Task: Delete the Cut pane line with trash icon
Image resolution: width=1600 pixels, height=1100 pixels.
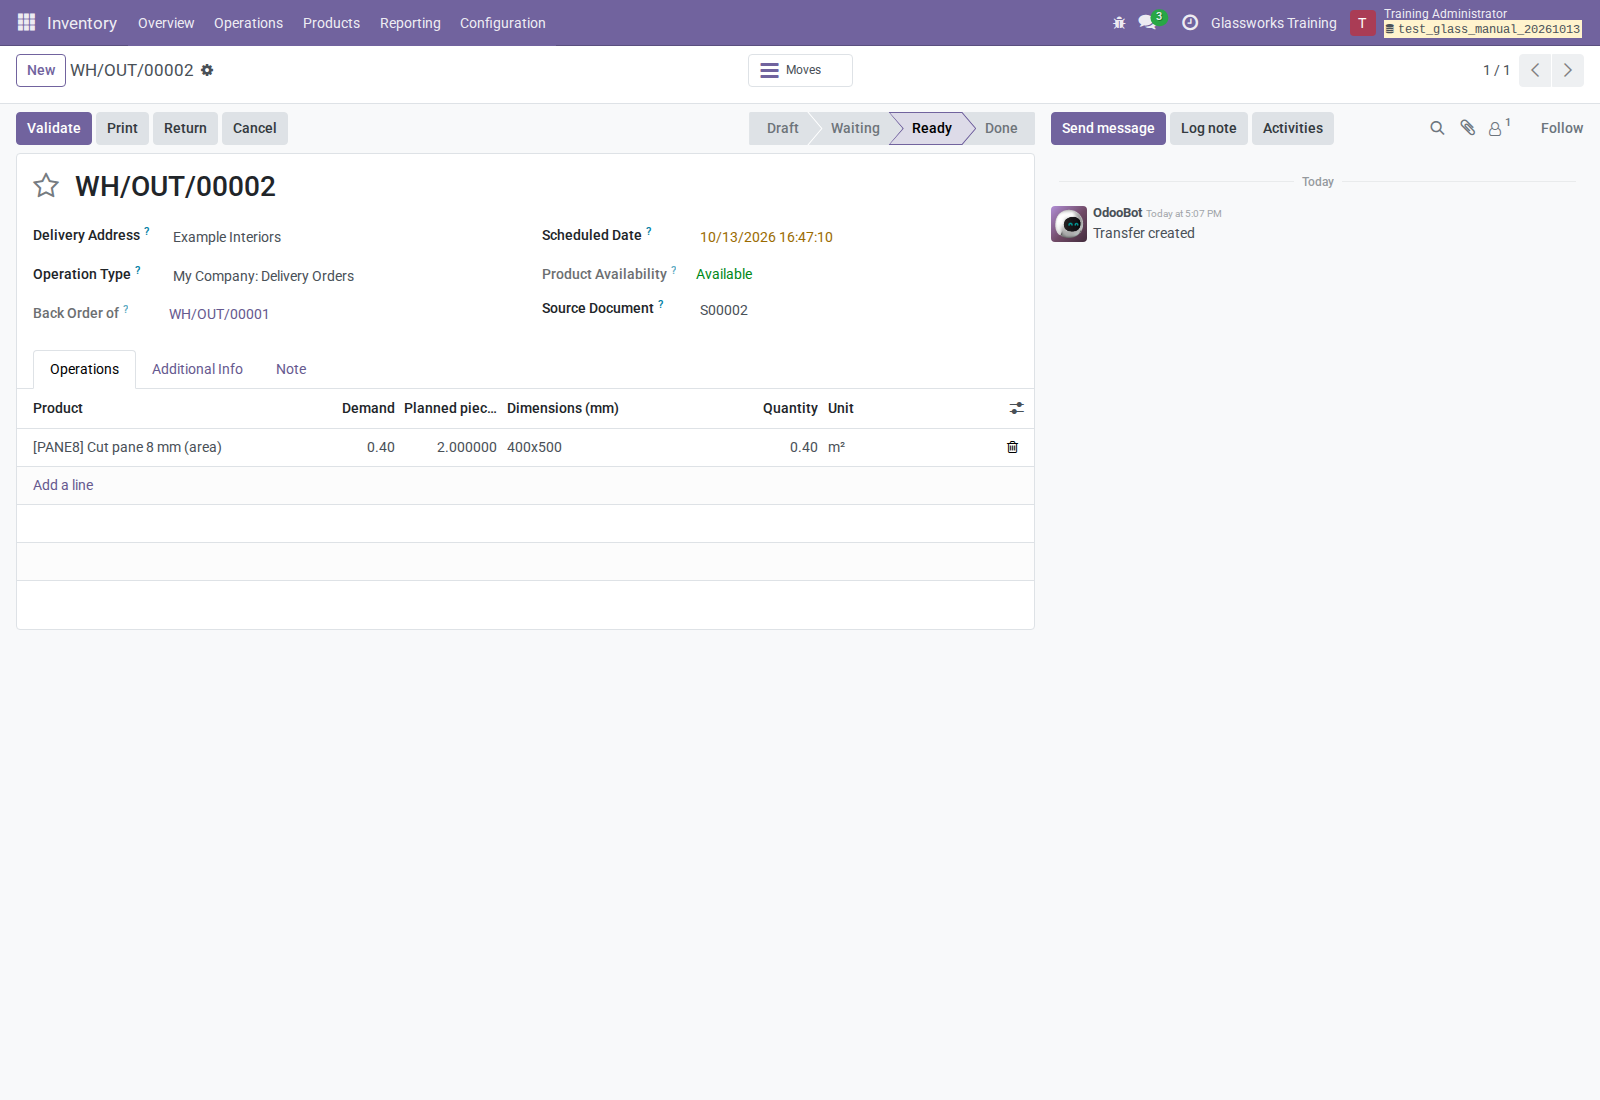Action: [1012, 447]
